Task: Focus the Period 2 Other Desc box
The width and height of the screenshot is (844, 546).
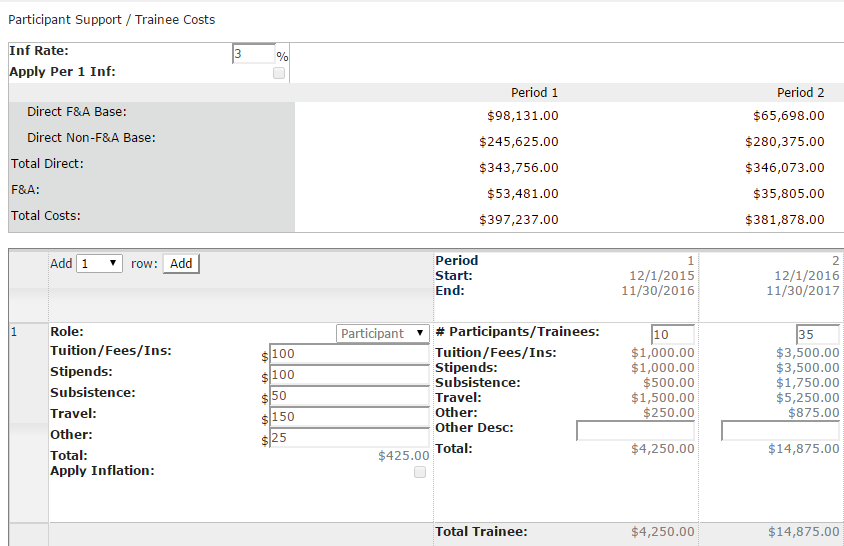Action: click(x=780, y=430)
